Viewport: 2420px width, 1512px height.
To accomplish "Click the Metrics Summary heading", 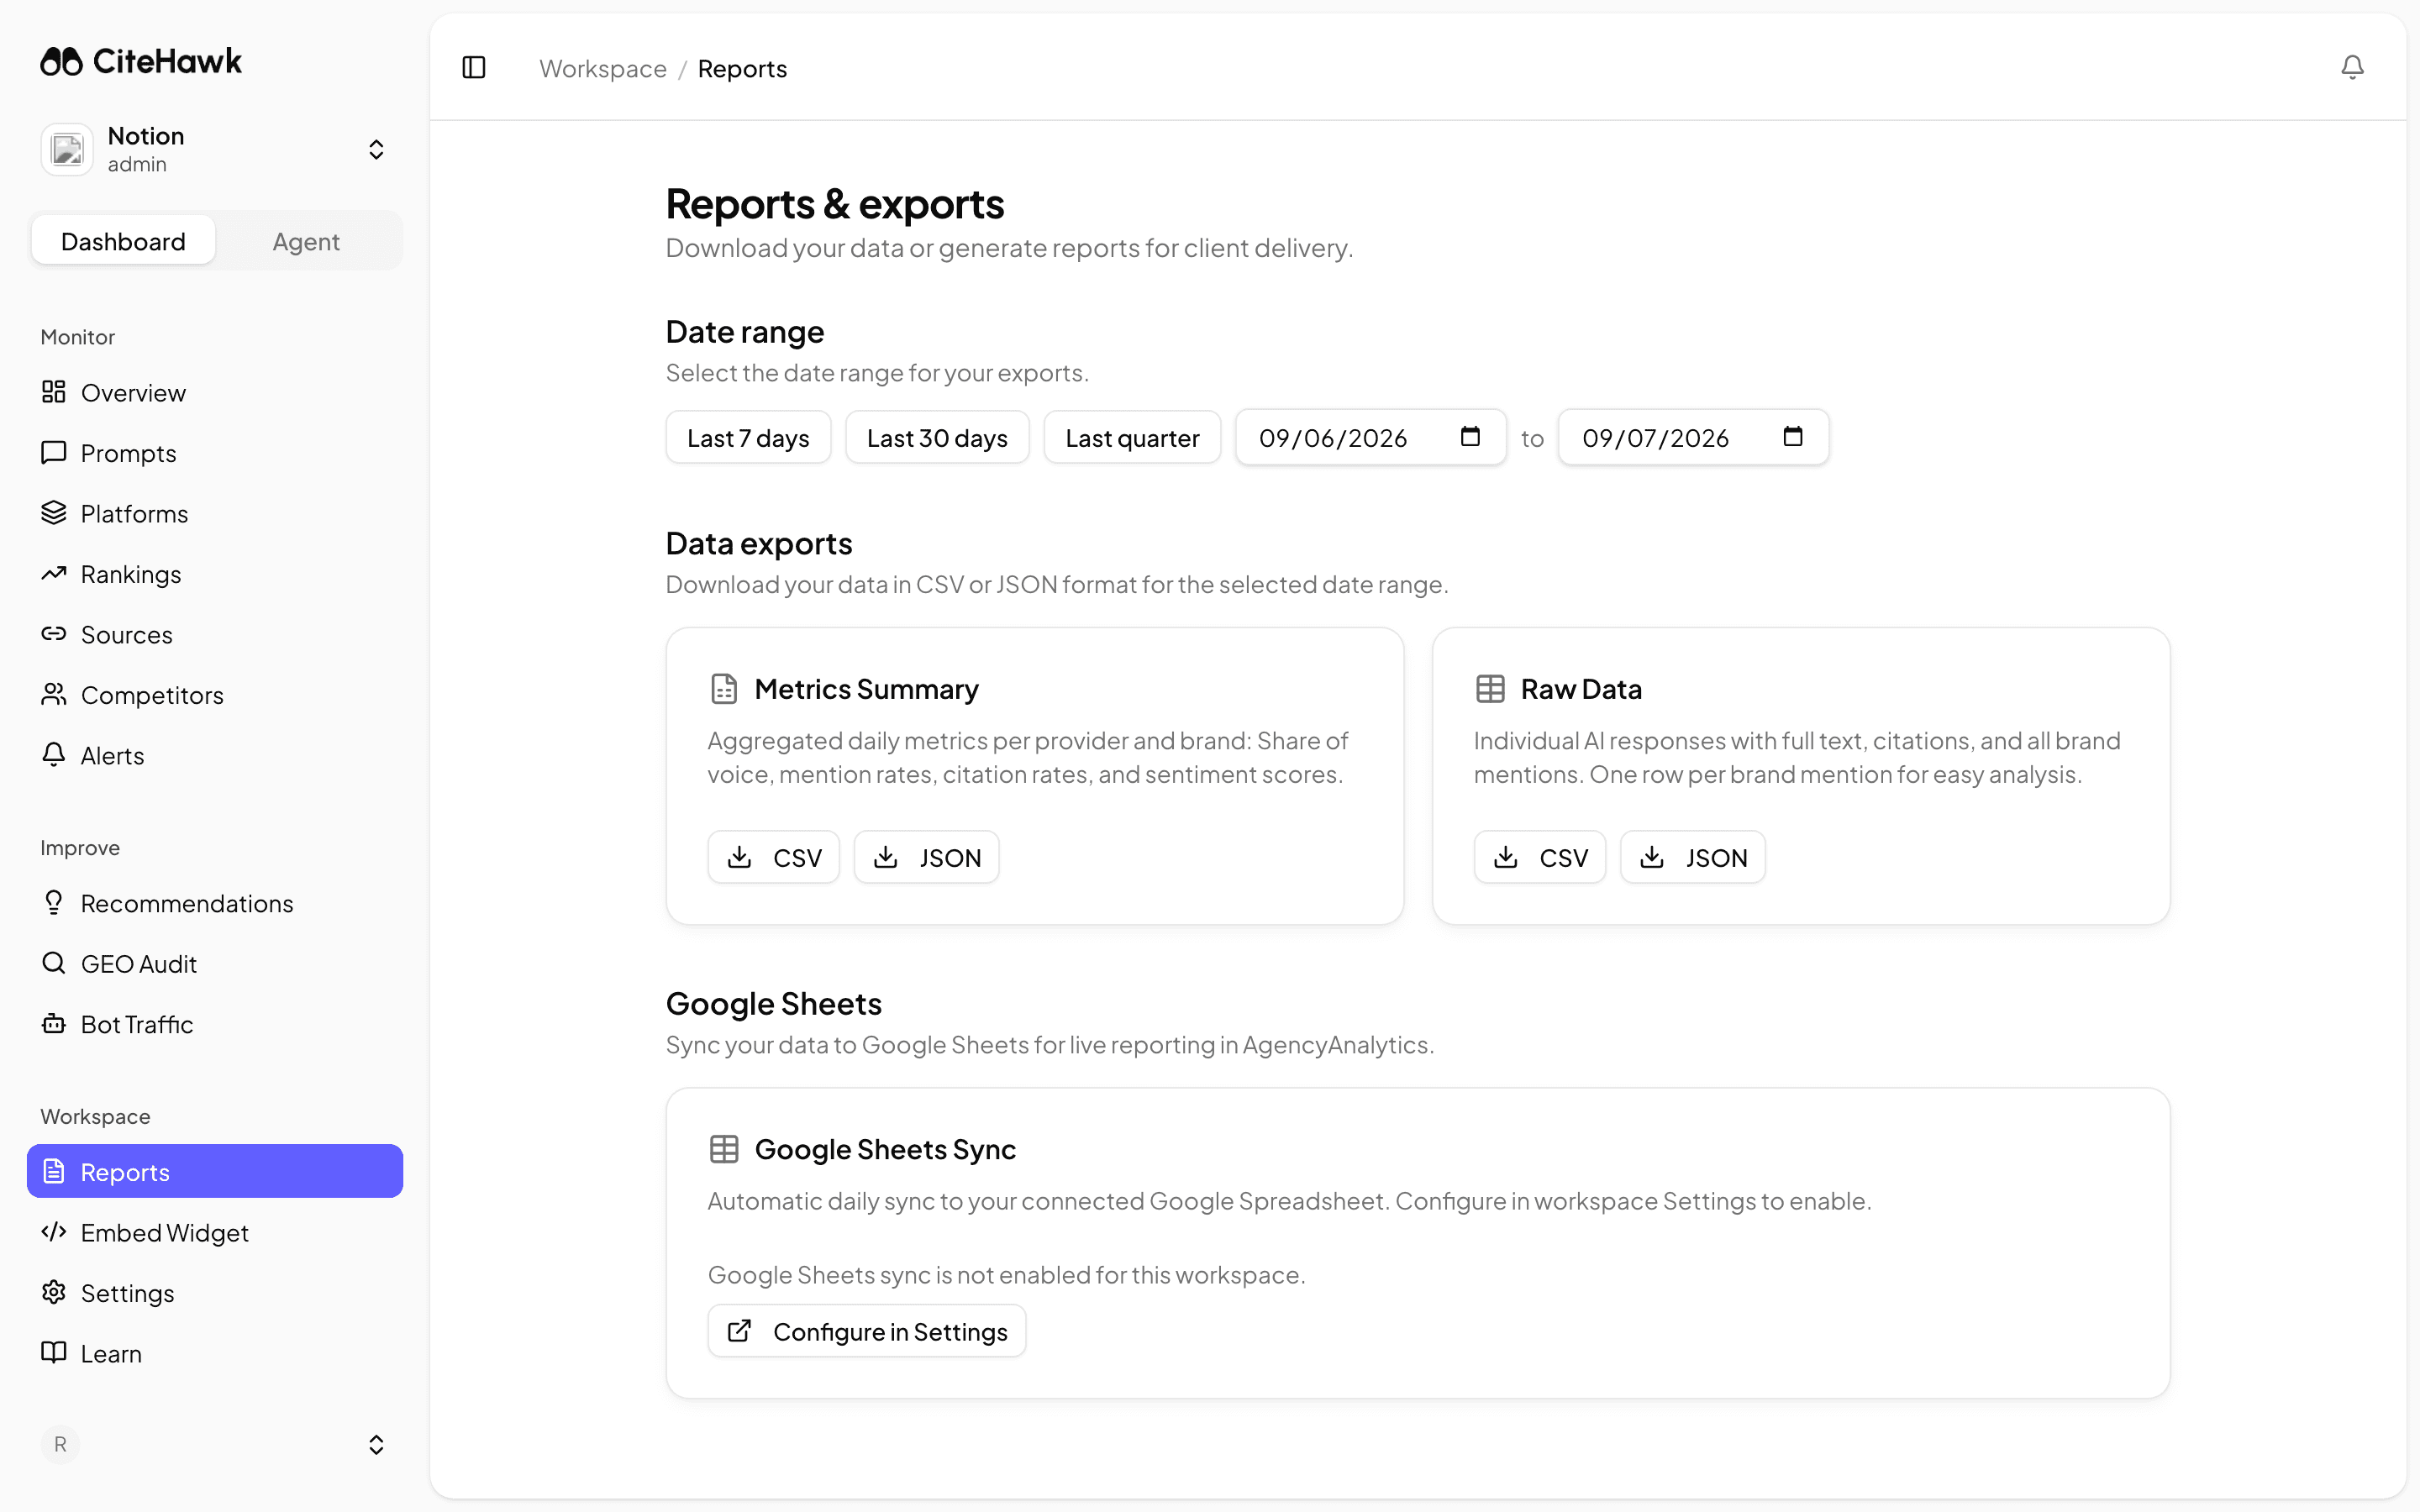I will (866, 689).
